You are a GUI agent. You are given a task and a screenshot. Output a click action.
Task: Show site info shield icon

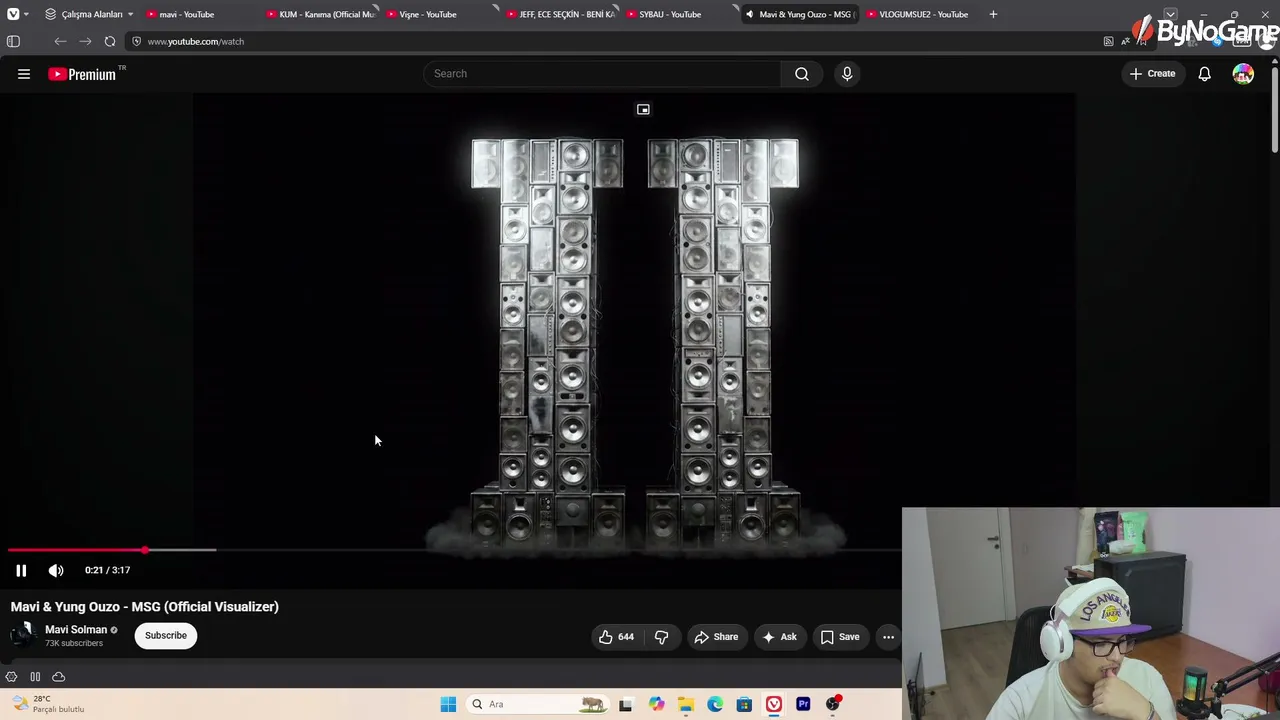pos(136,41)
